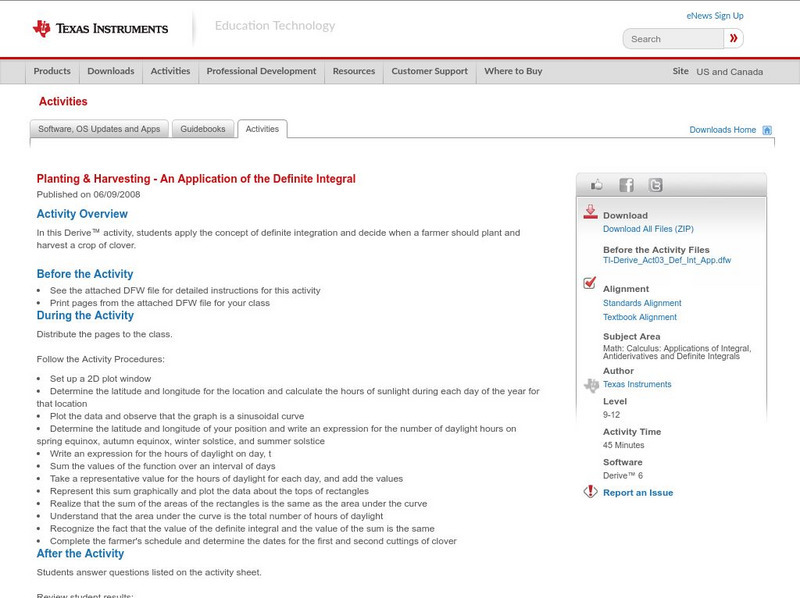Switch to Software, OS Updates and Apps tab
Viewport: 800px width, 598px height.
point(99,129)
